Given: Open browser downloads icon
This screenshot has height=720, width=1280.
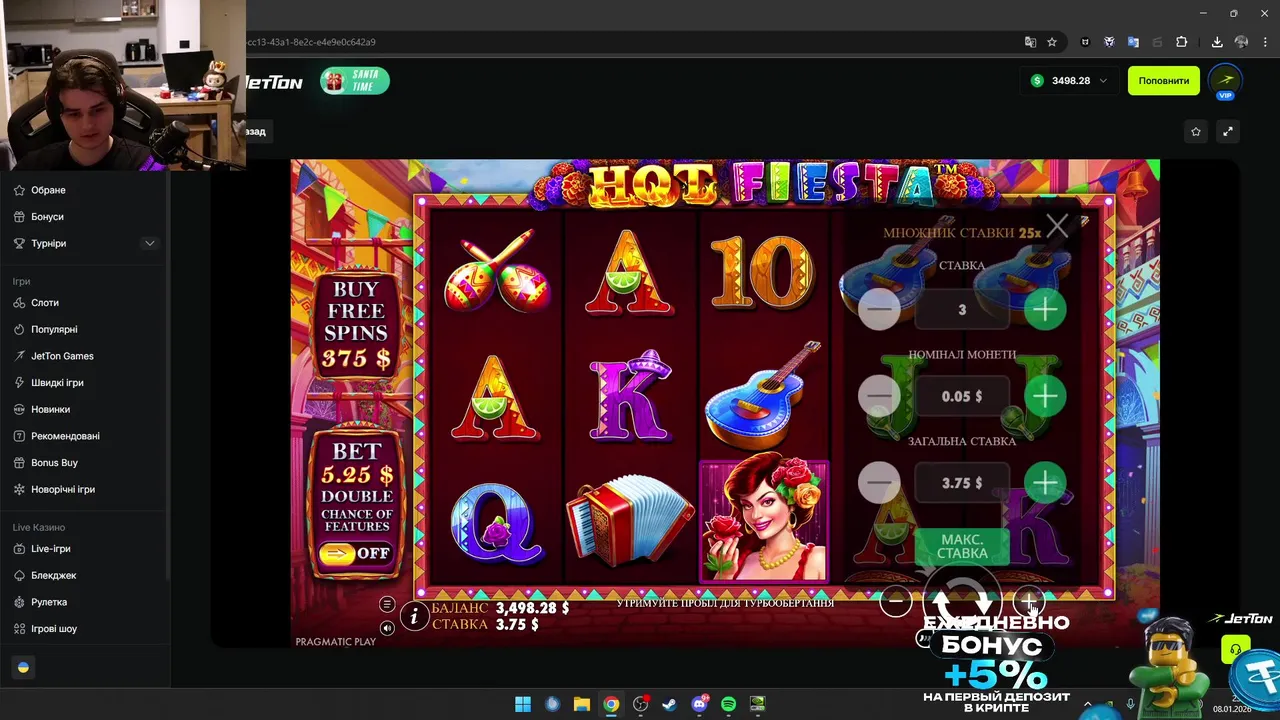Looking at the screenshot, I should [1217, 42].
